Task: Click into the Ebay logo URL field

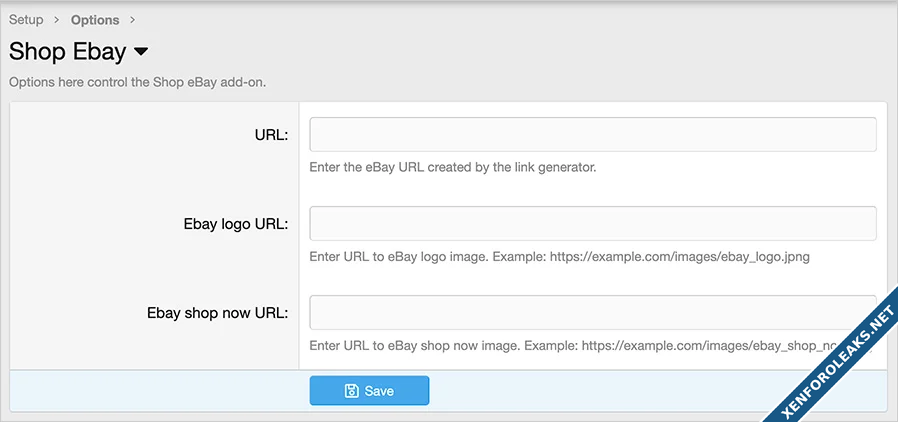Action: point(592,223)
